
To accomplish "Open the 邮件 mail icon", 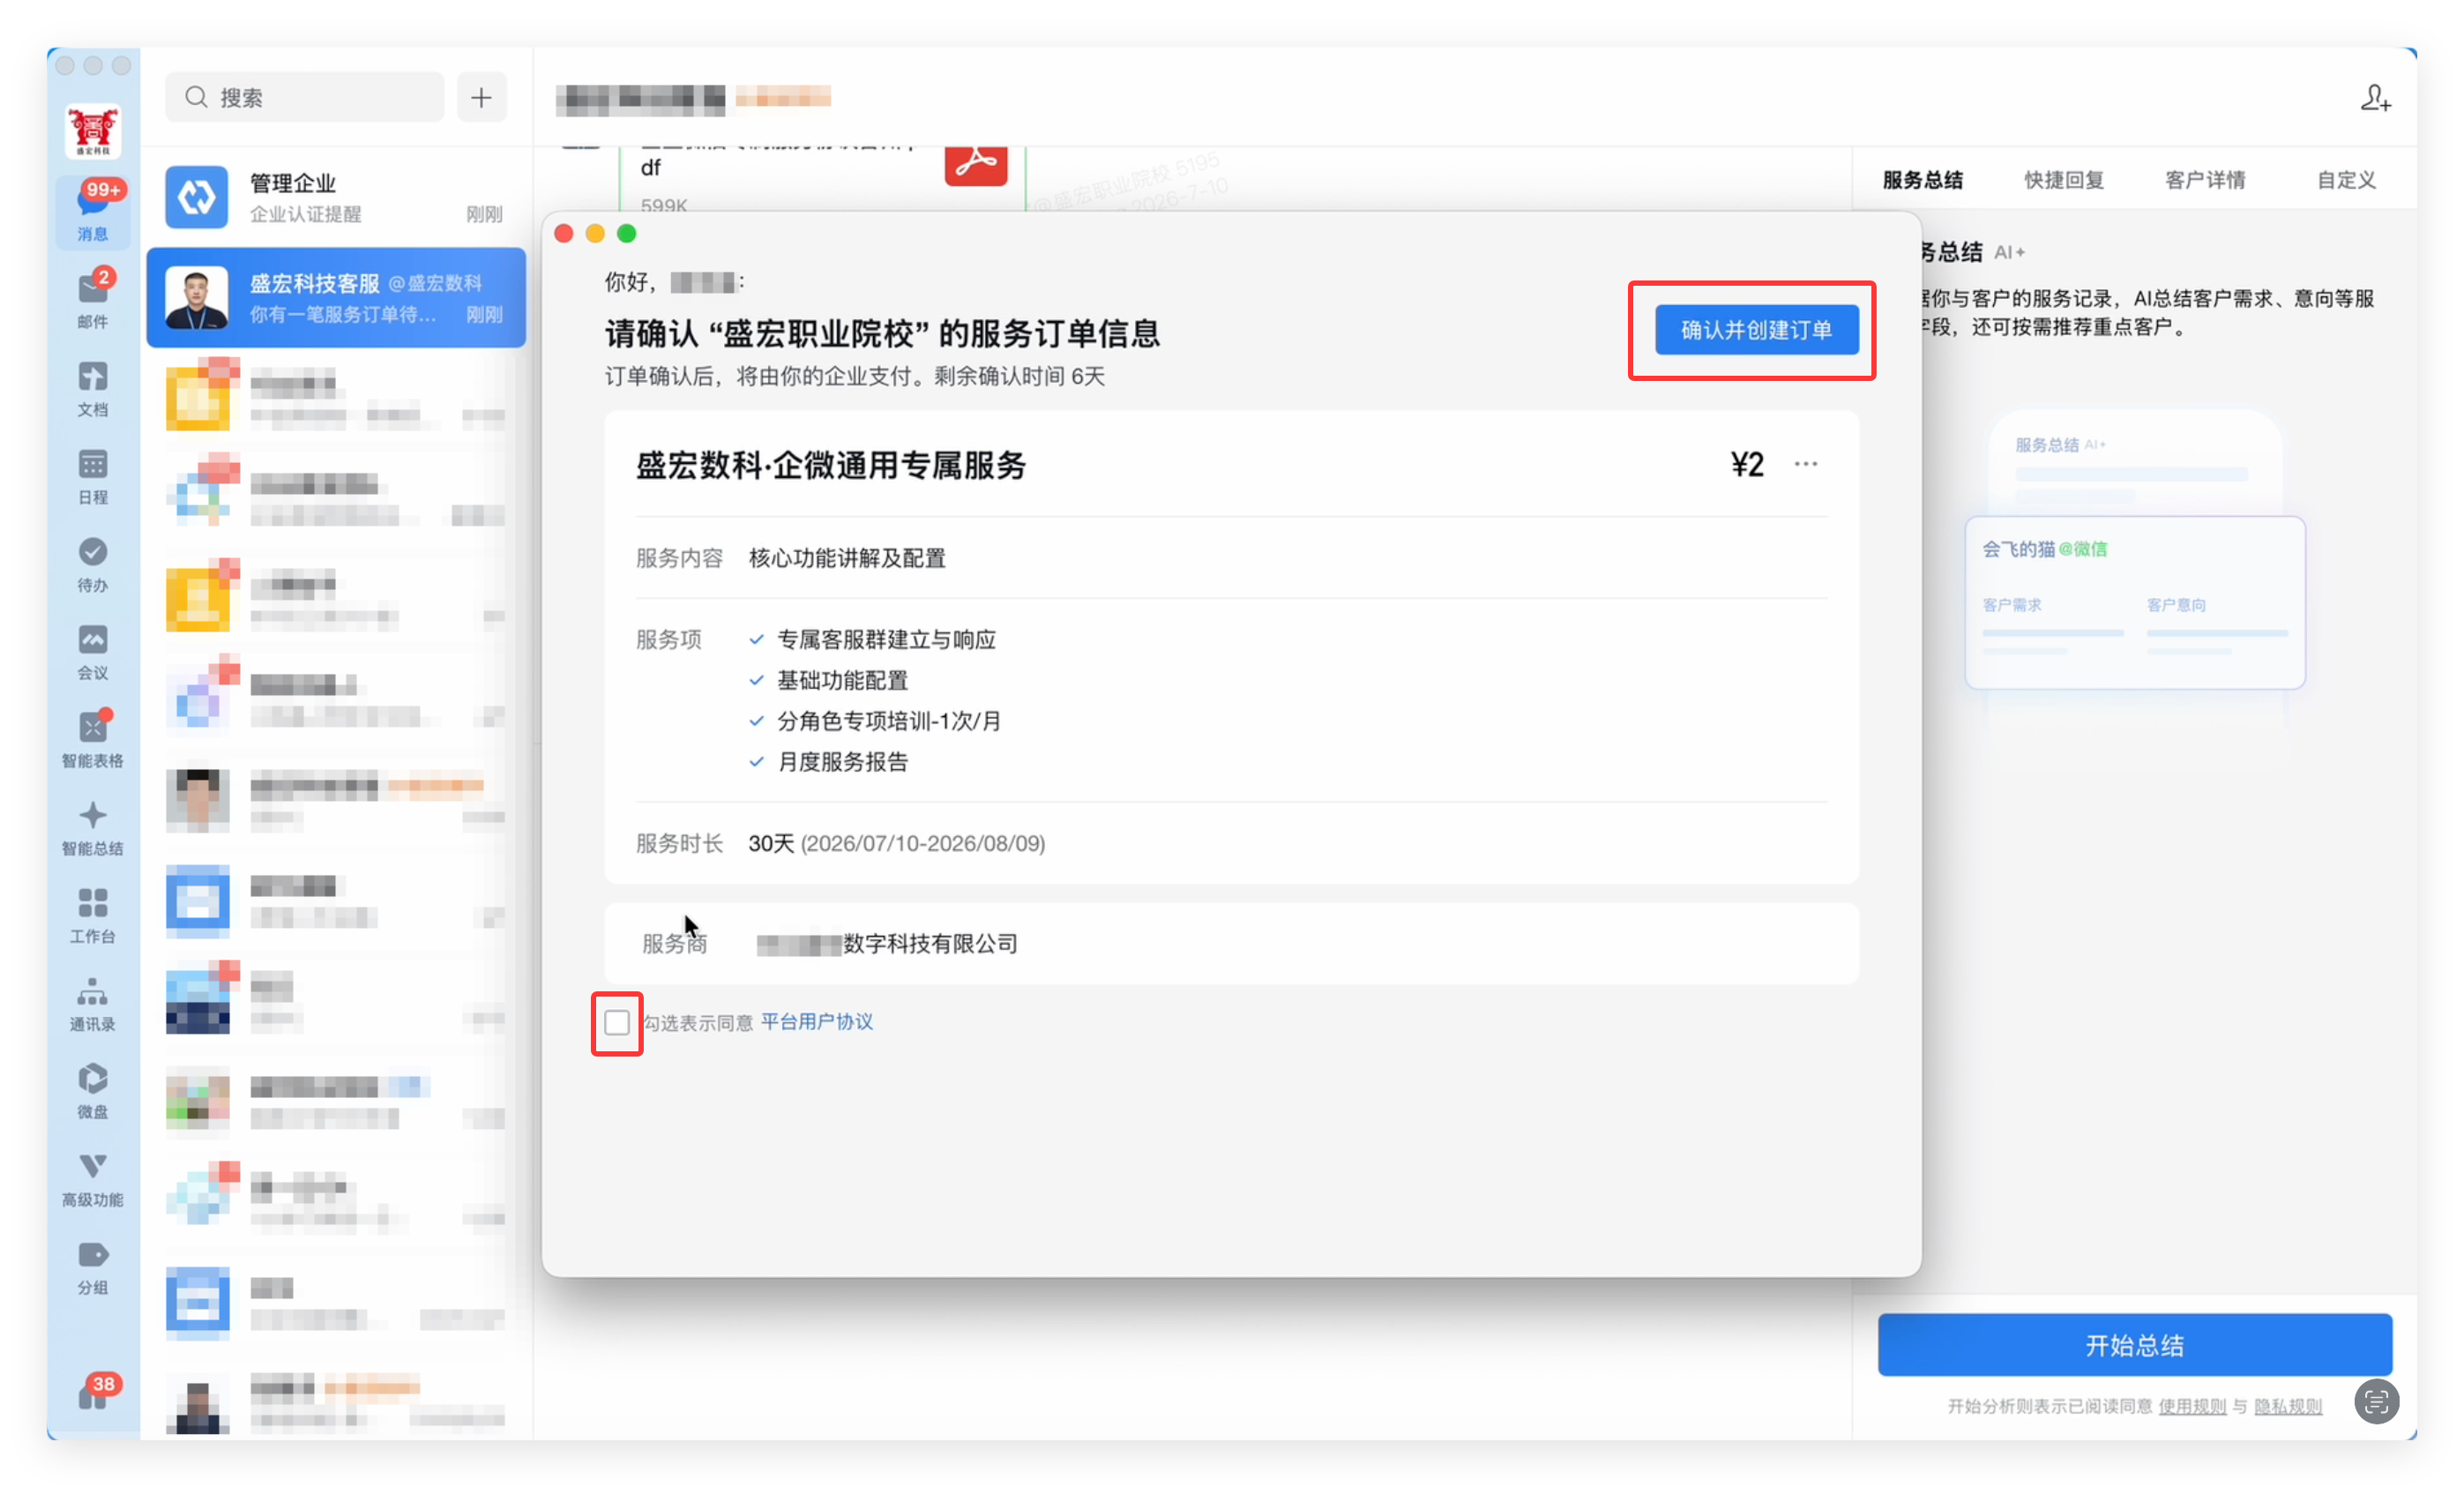I will point(92,299).
